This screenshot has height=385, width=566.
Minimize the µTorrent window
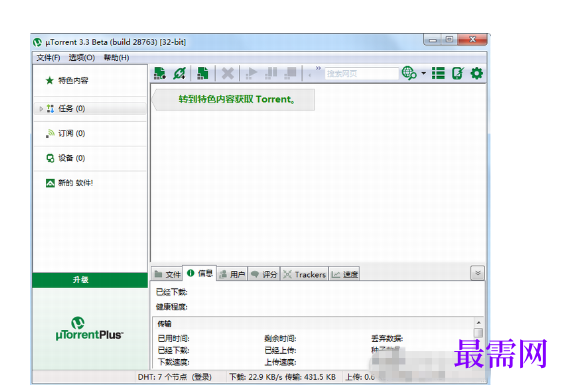click(433, 40)
